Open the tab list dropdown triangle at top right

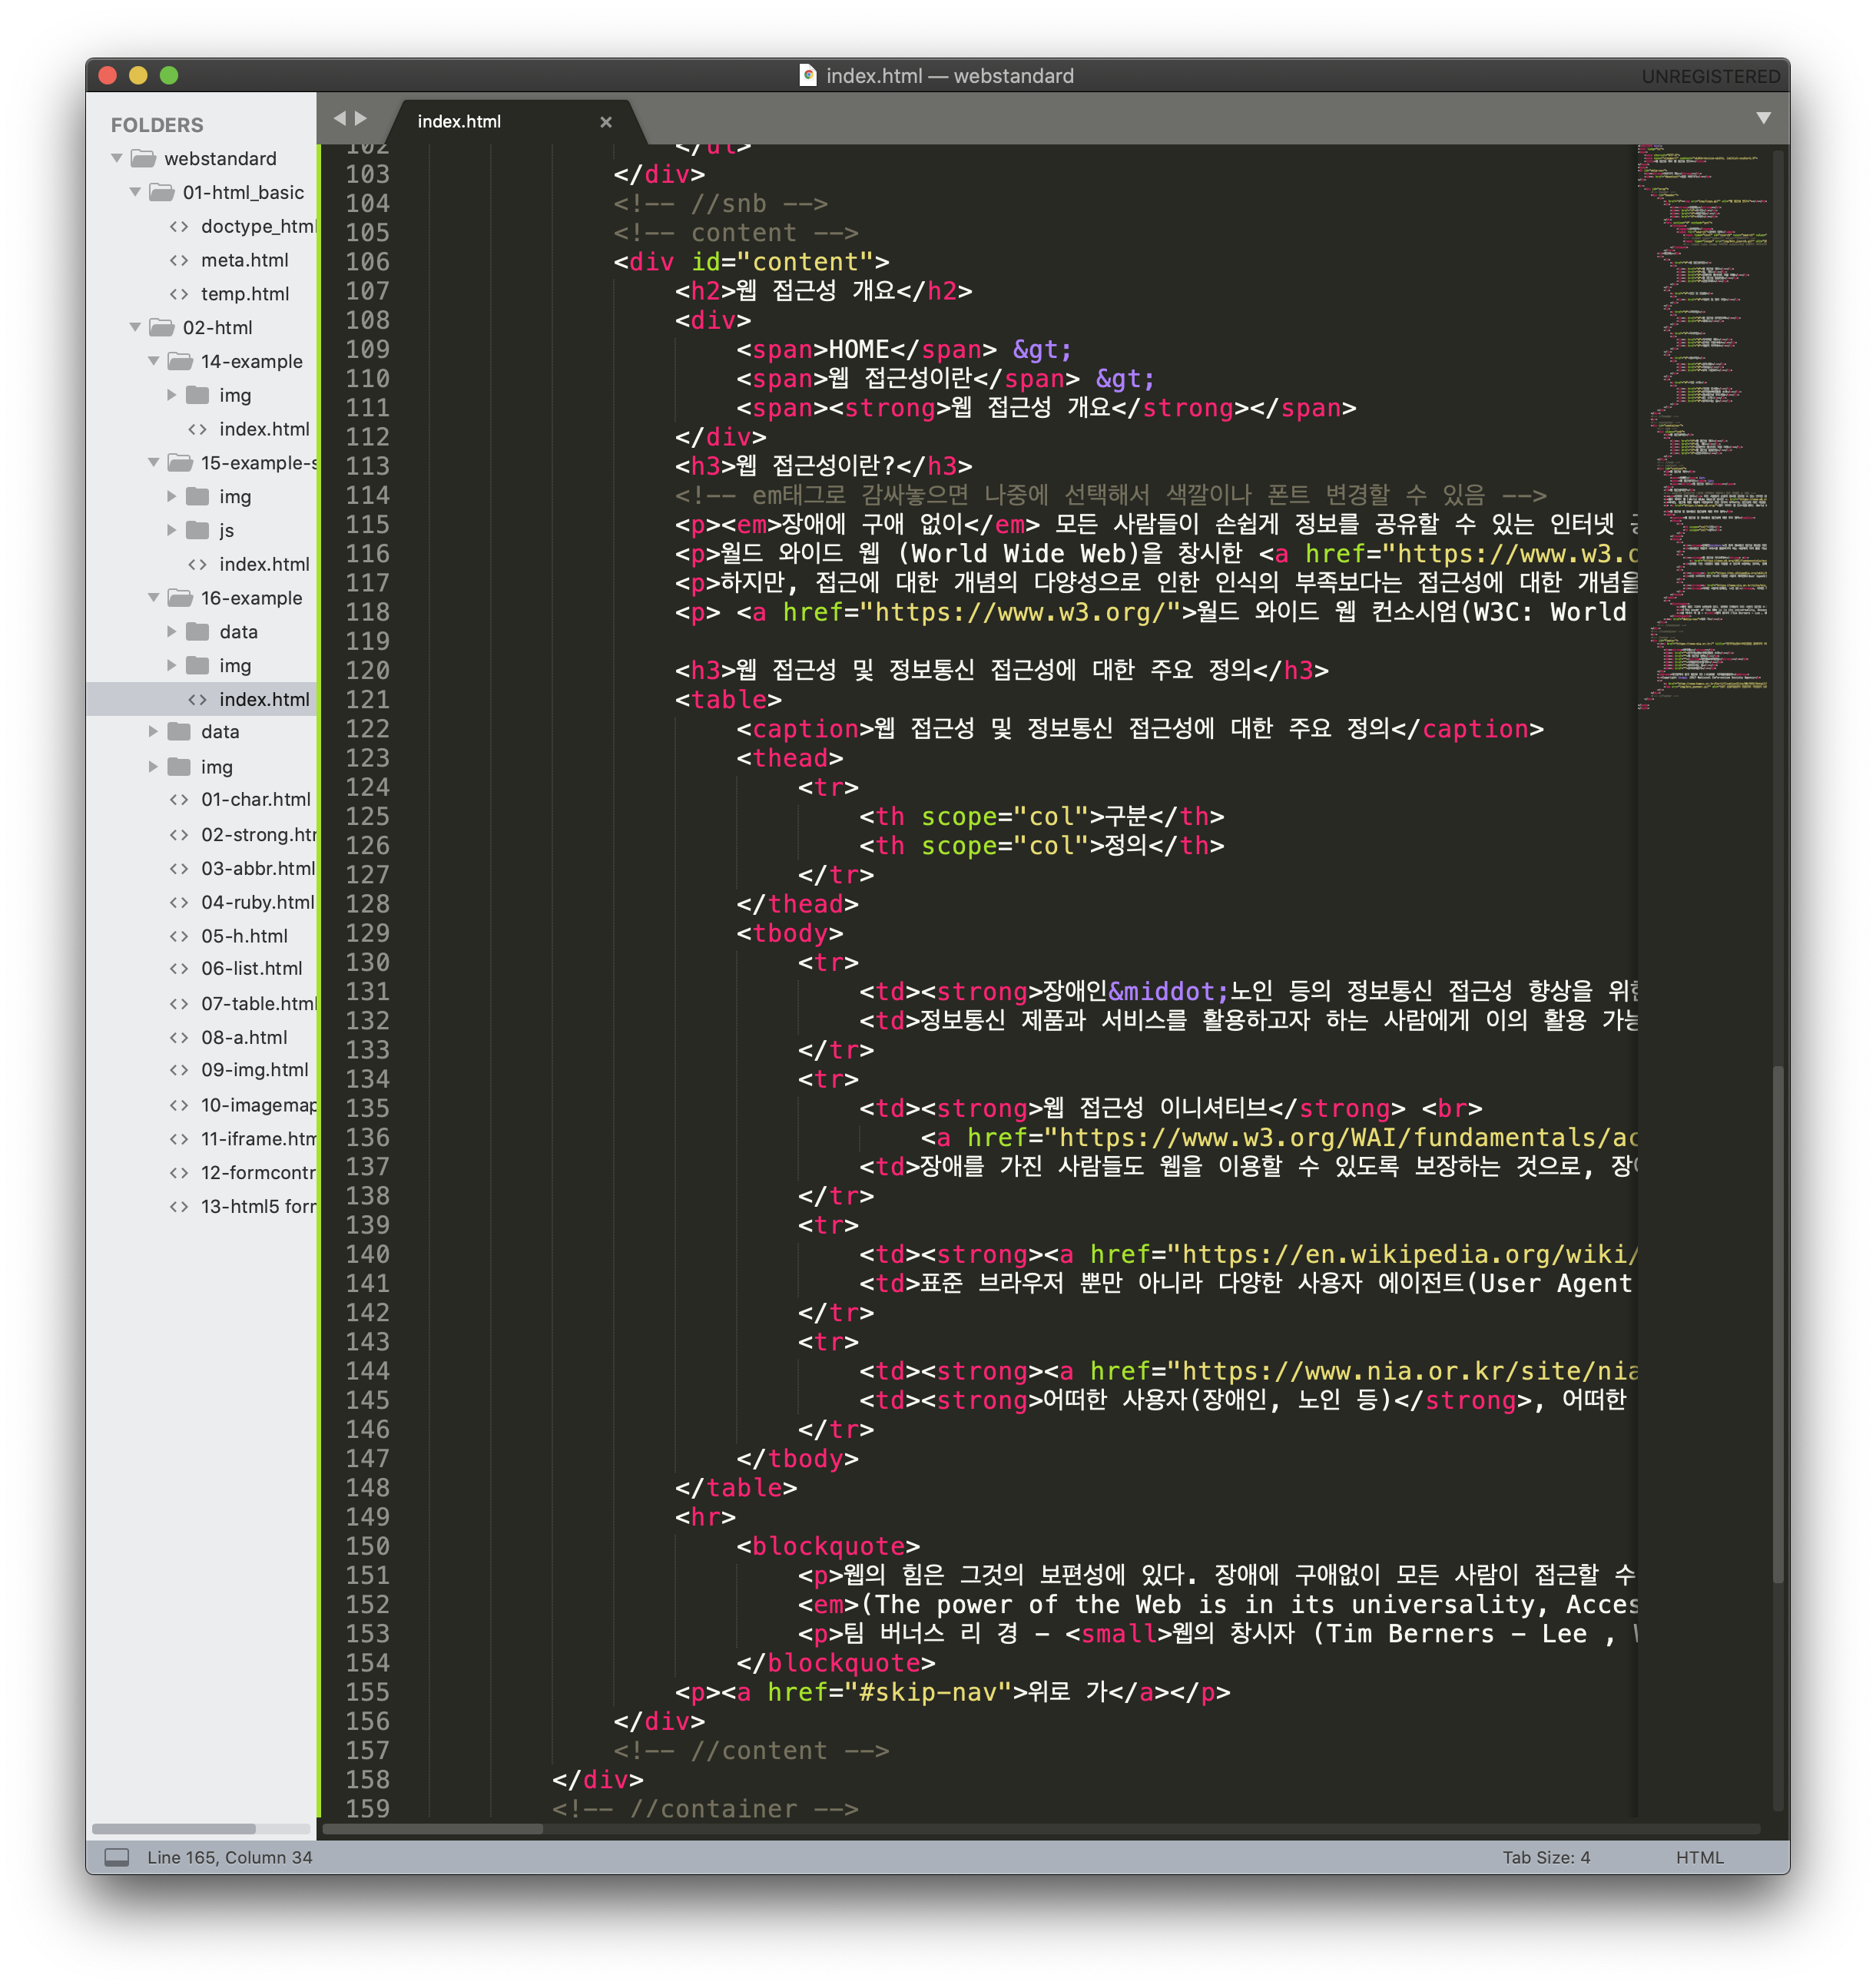tap(1763, 118)
